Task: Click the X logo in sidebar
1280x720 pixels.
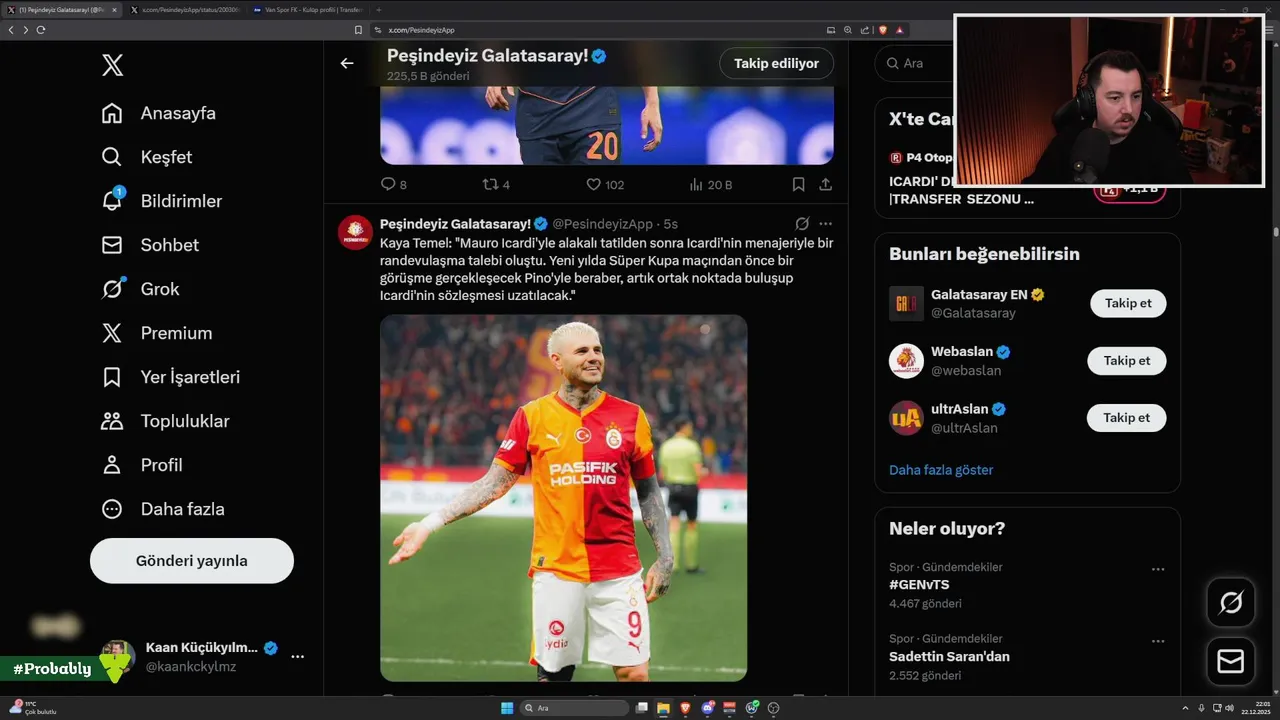Action: tap(112, 66)
